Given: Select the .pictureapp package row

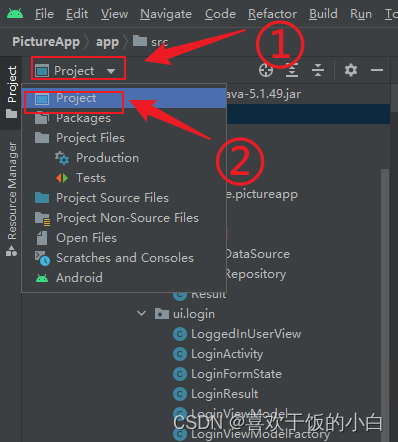Looking at the screenshot, I should click(262, 194).
